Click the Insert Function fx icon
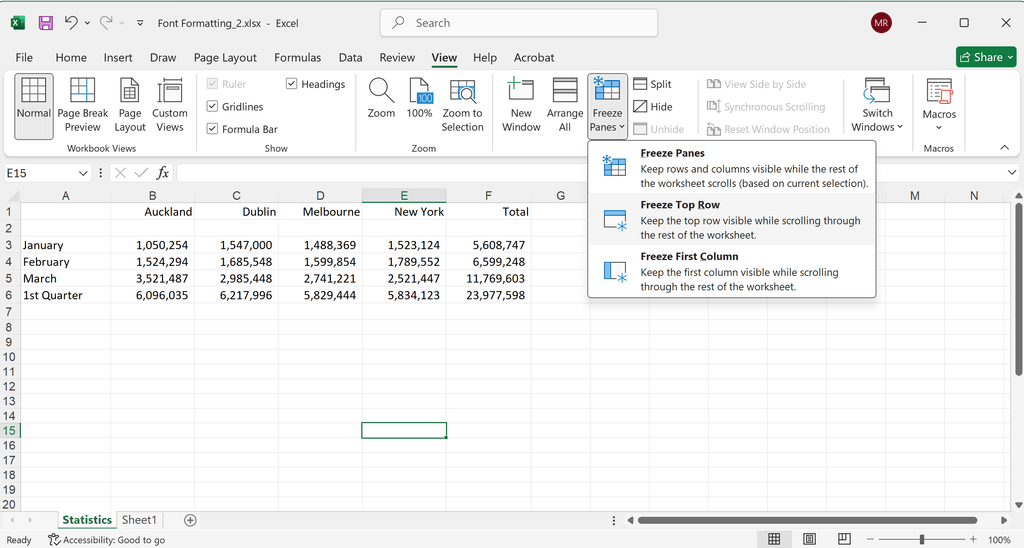 coord(163,173)
